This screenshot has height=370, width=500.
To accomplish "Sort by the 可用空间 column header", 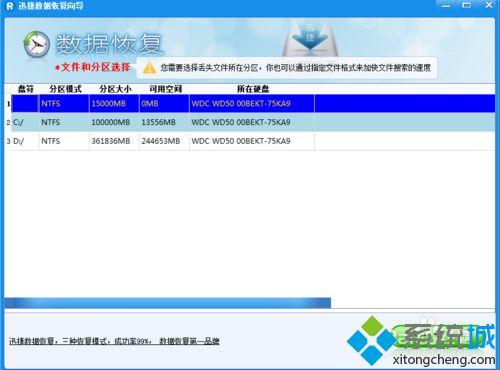I will pyautogui.click(x=165, y=89).
